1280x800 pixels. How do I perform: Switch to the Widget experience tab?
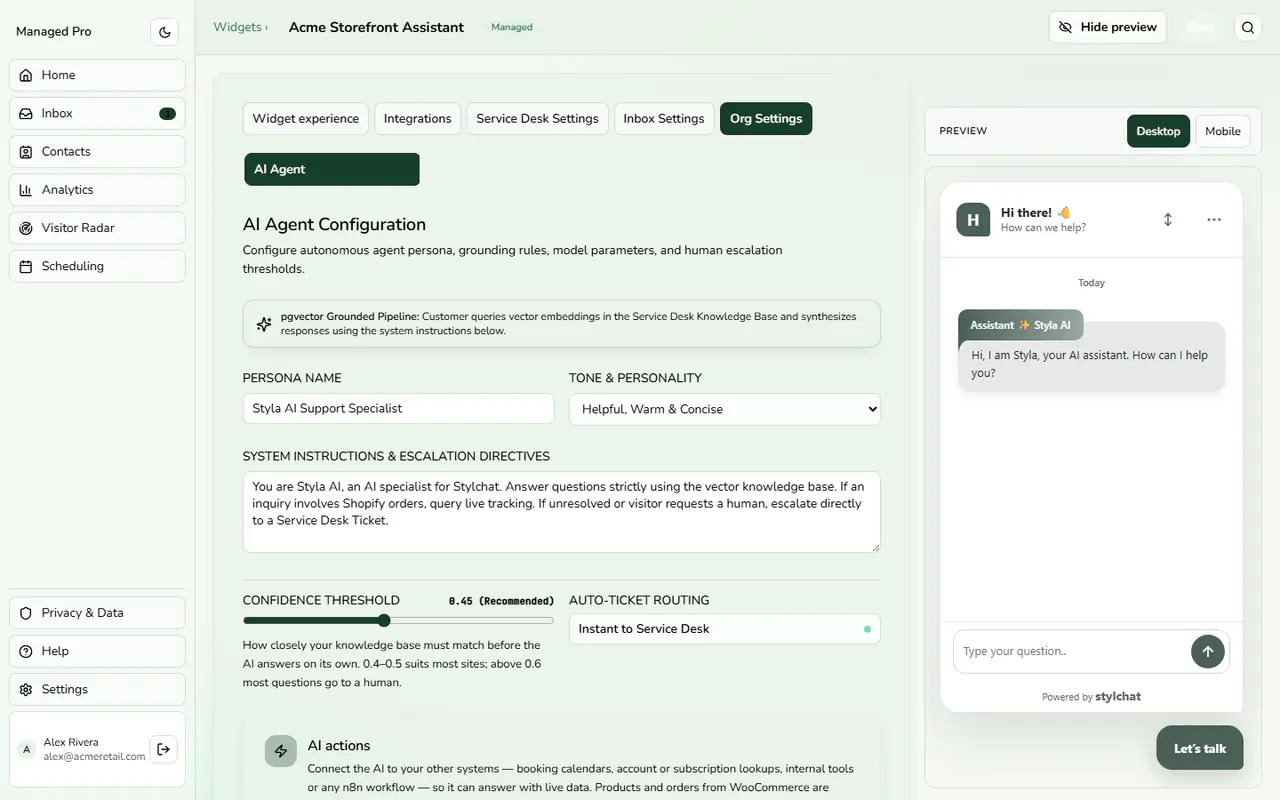306,118
